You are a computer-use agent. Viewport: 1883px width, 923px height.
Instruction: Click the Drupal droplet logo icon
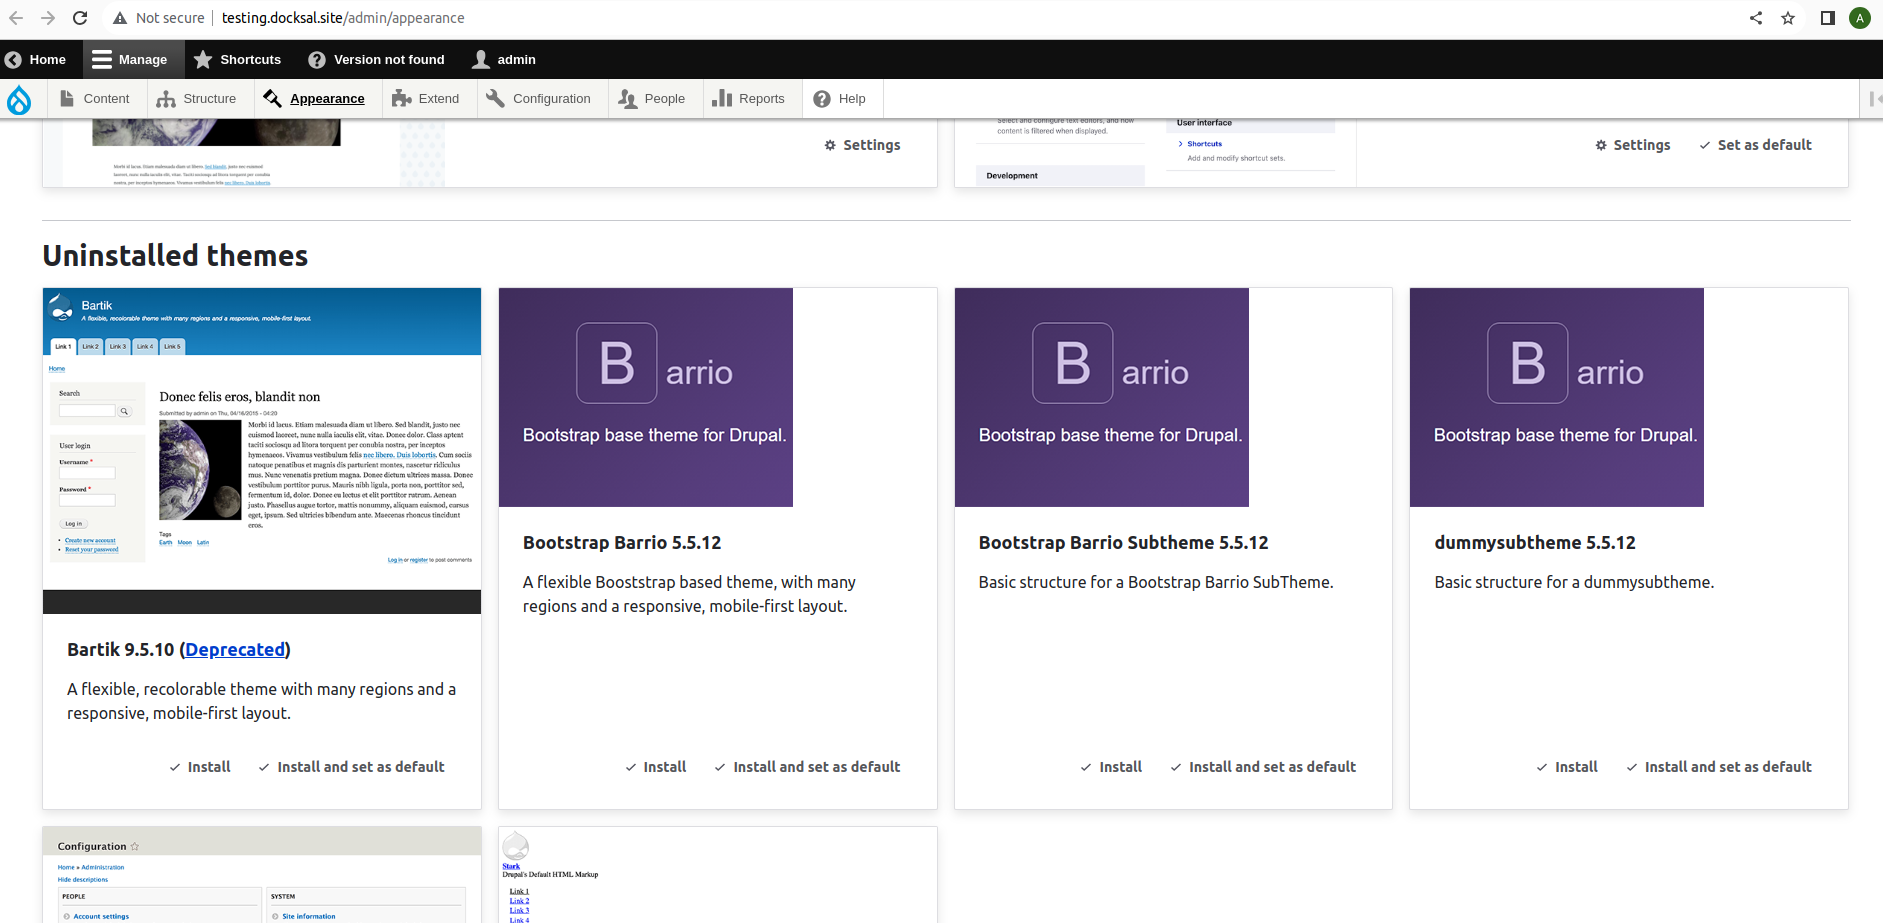tap(18, 99)
